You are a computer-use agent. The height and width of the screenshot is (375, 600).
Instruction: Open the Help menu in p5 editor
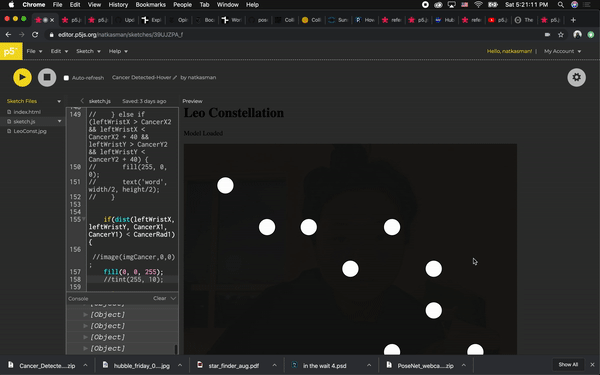tap(118, 51)
